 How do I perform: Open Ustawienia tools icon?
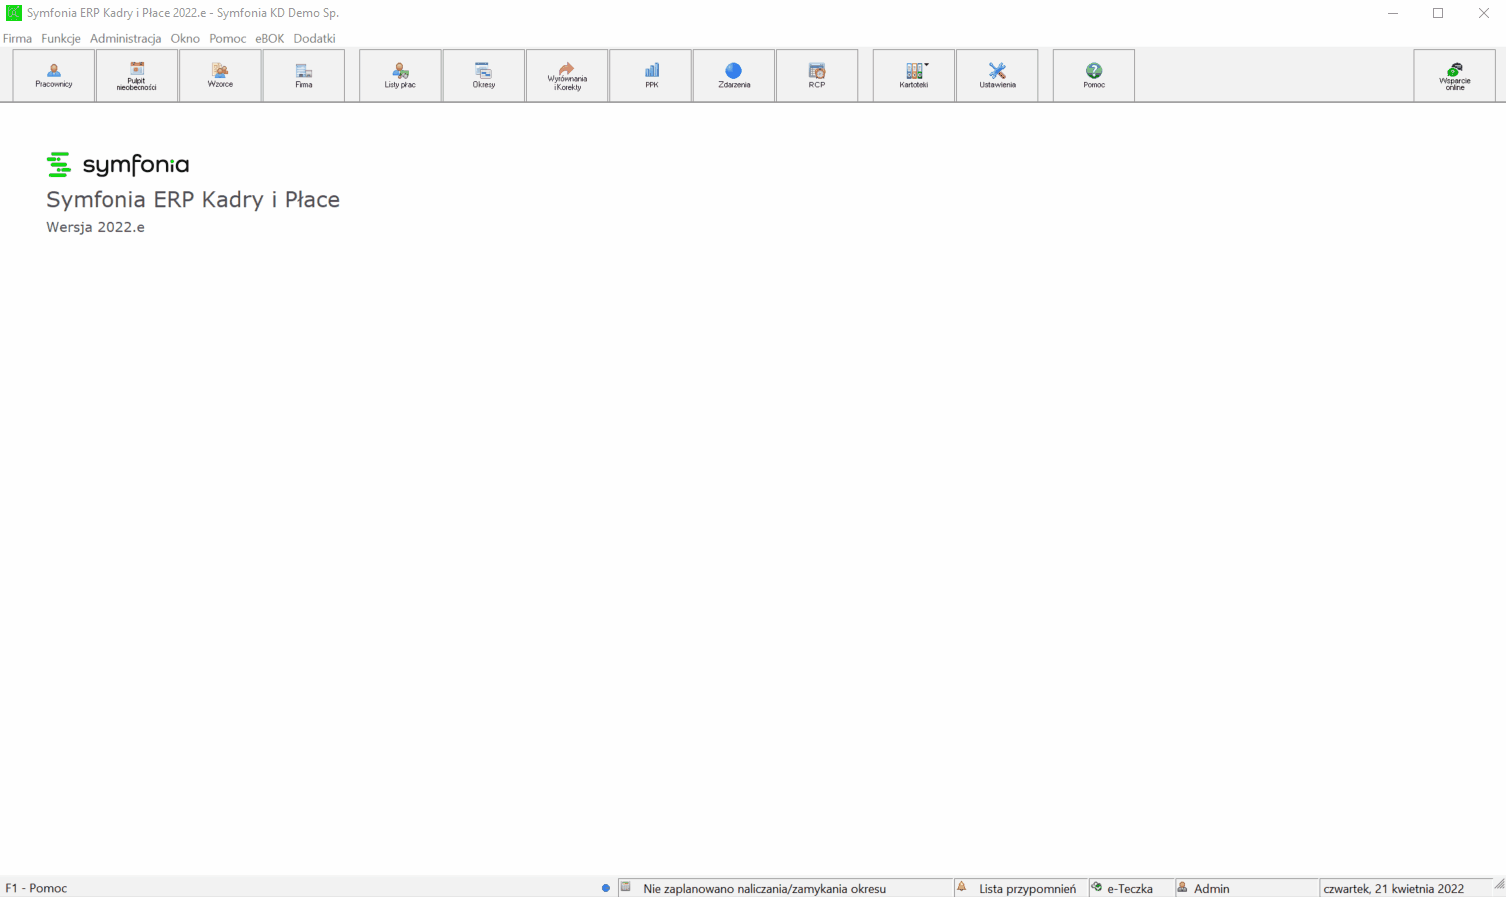997,75
